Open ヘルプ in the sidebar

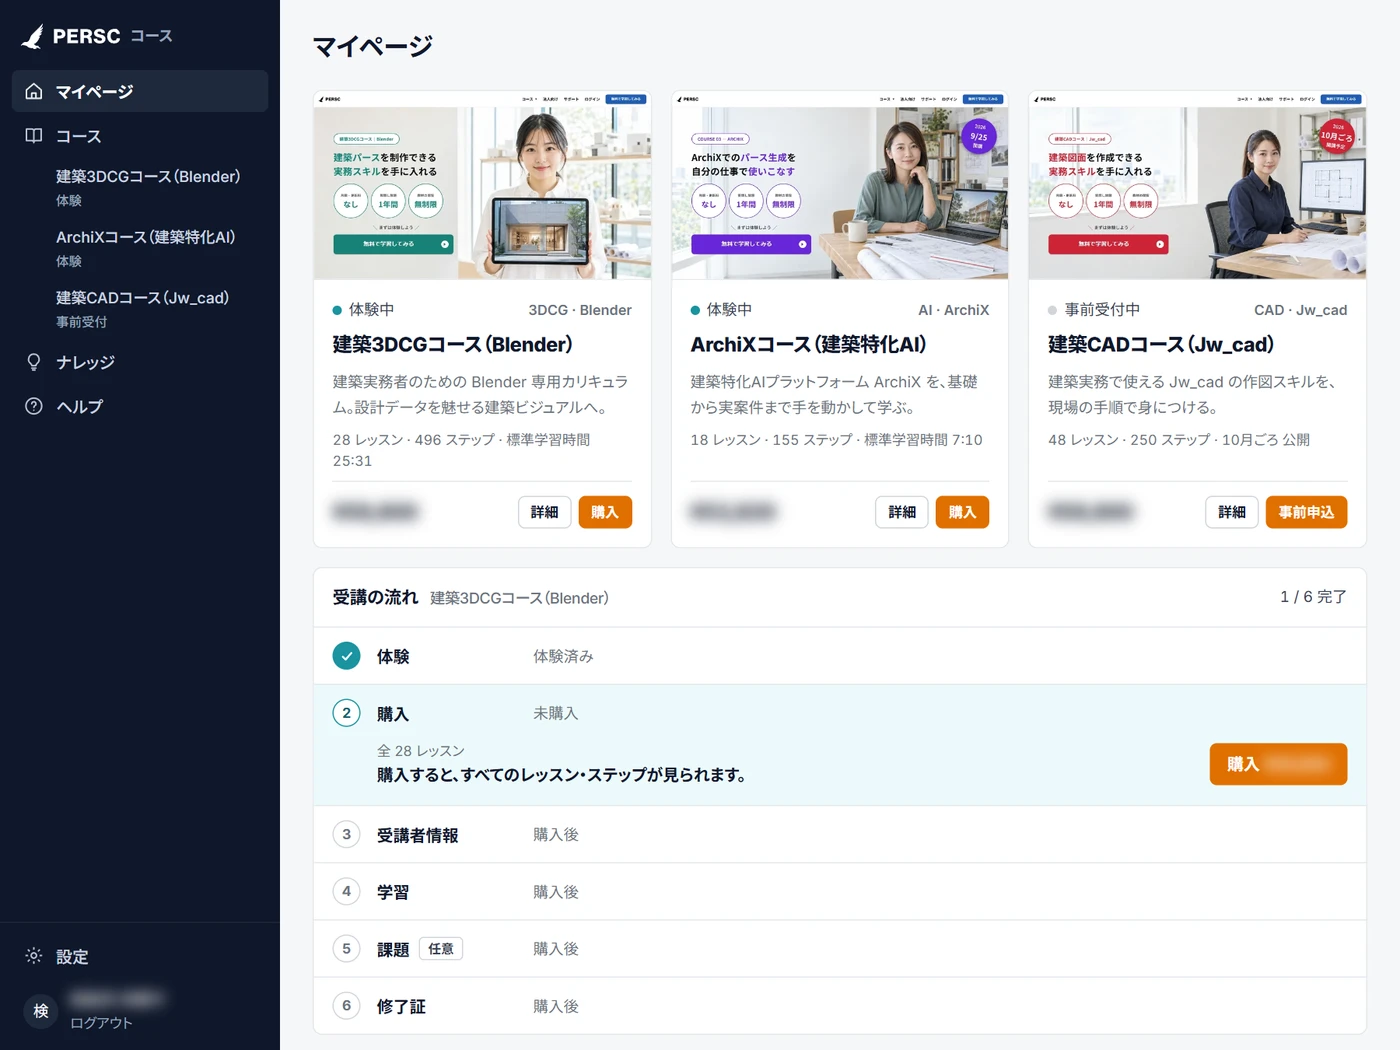140,406
